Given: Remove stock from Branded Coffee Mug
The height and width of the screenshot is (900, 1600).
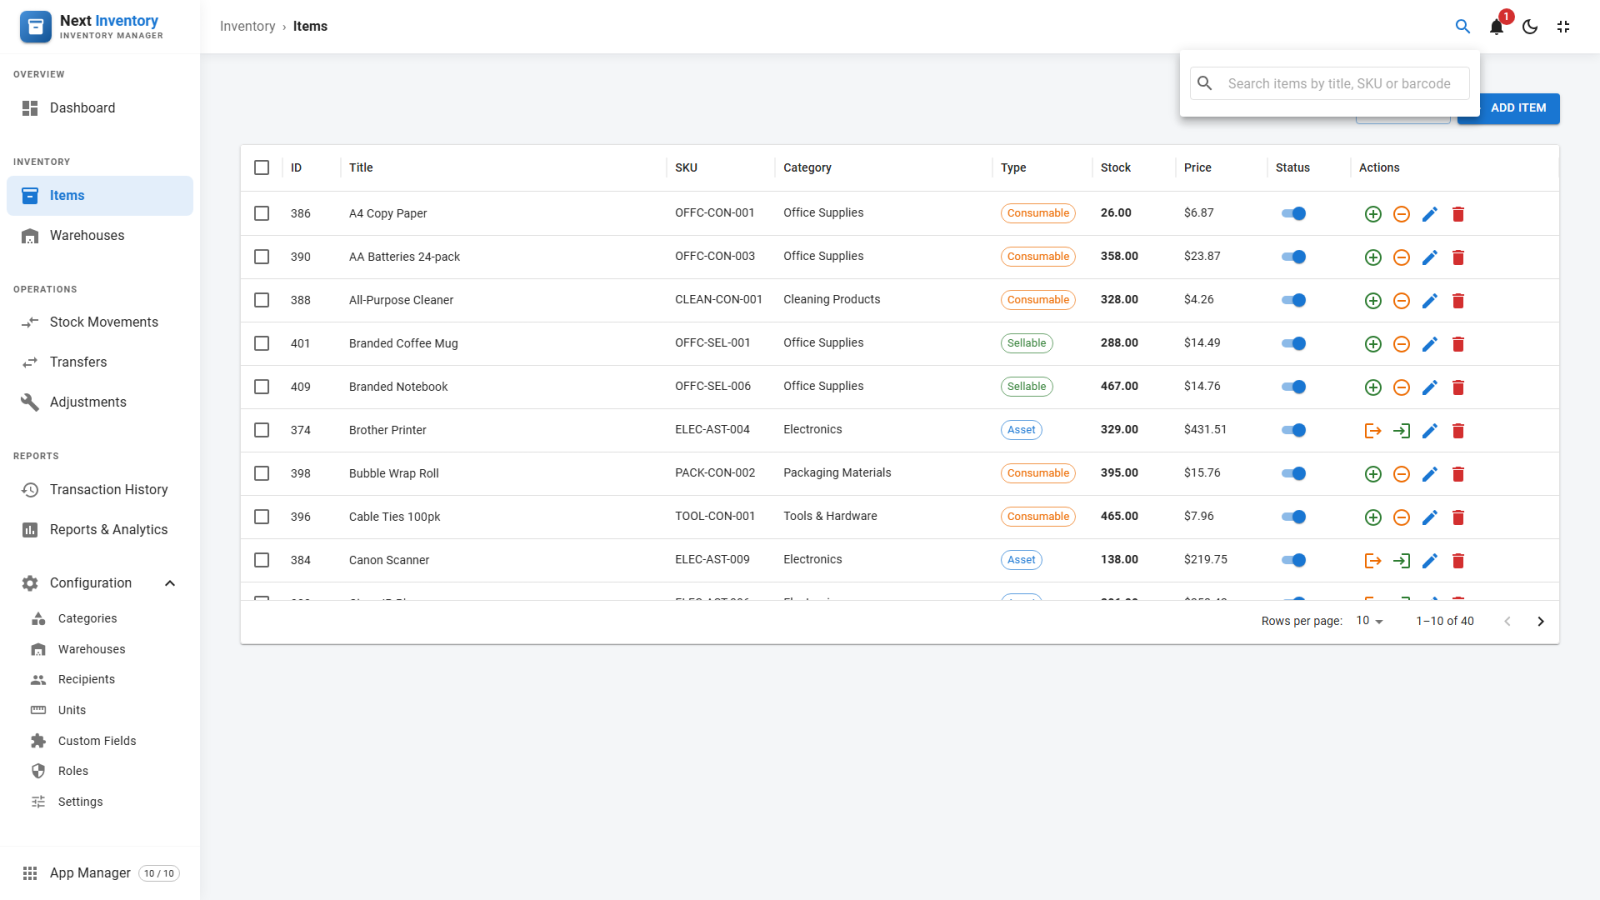Looking at the screenshot, I should (1401, 344).
